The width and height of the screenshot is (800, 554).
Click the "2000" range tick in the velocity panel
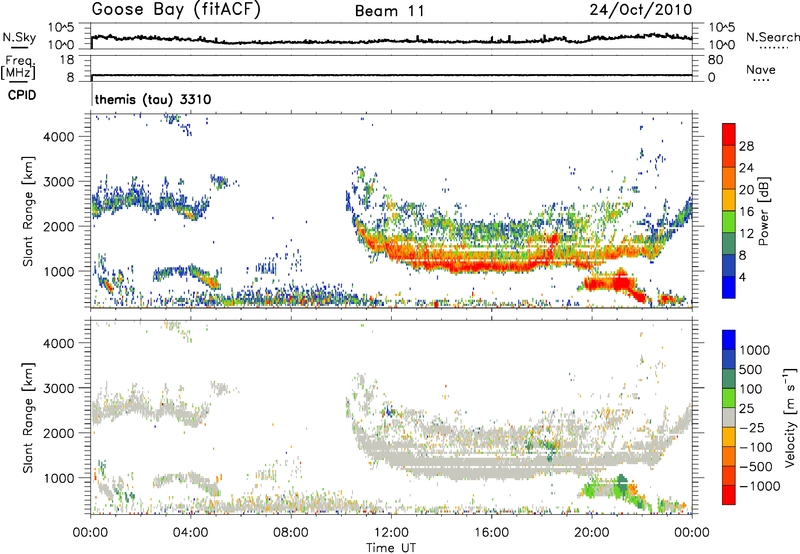[59, 433]
